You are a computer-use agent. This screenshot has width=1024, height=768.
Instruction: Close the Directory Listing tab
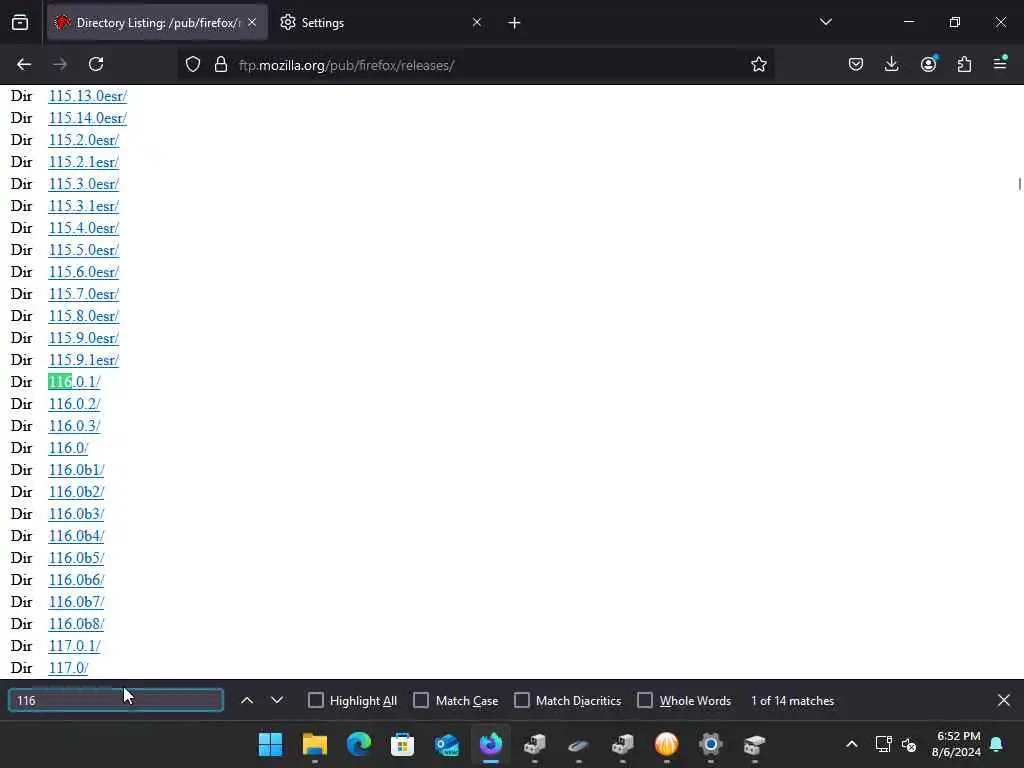252,22
